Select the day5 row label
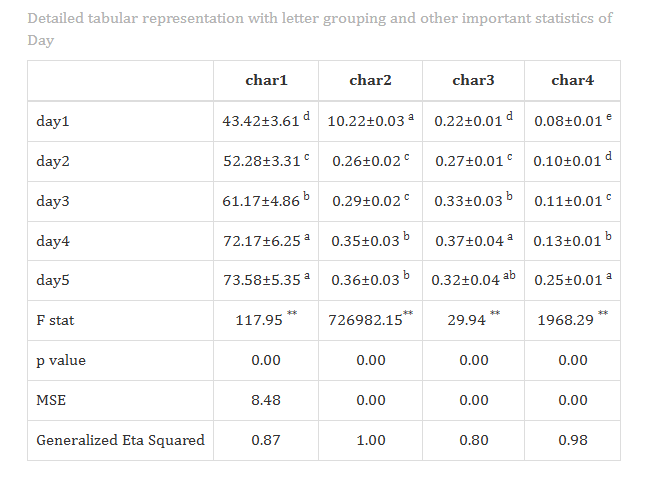This screenshot has width=656, height=490. [x=53, y=280]
